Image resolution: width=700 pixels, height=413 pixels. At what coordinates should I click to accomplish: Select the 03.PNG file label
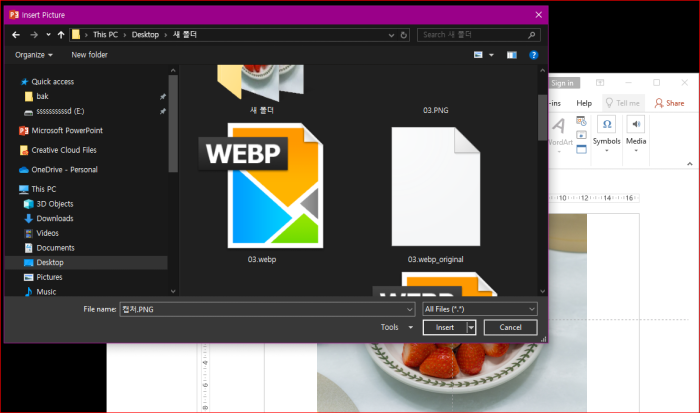436,110
